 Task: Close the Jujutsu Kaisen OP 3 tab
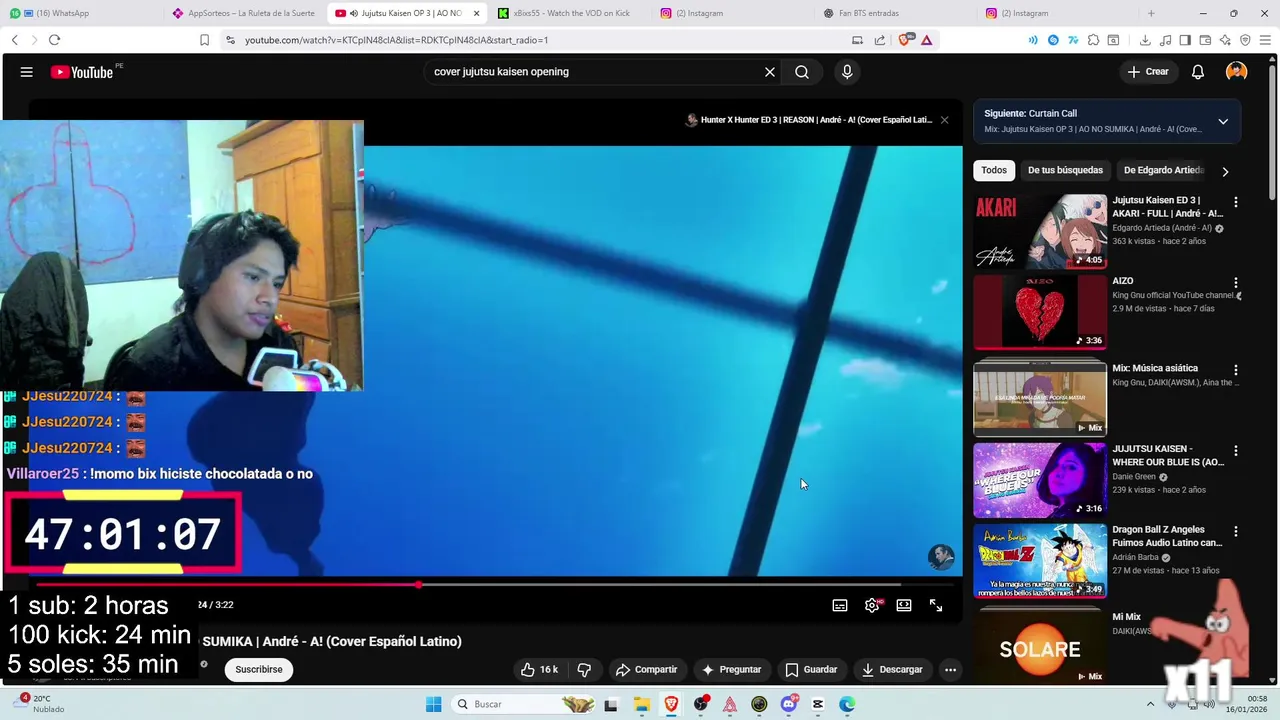pyautogui.click(x=476, y=13)
